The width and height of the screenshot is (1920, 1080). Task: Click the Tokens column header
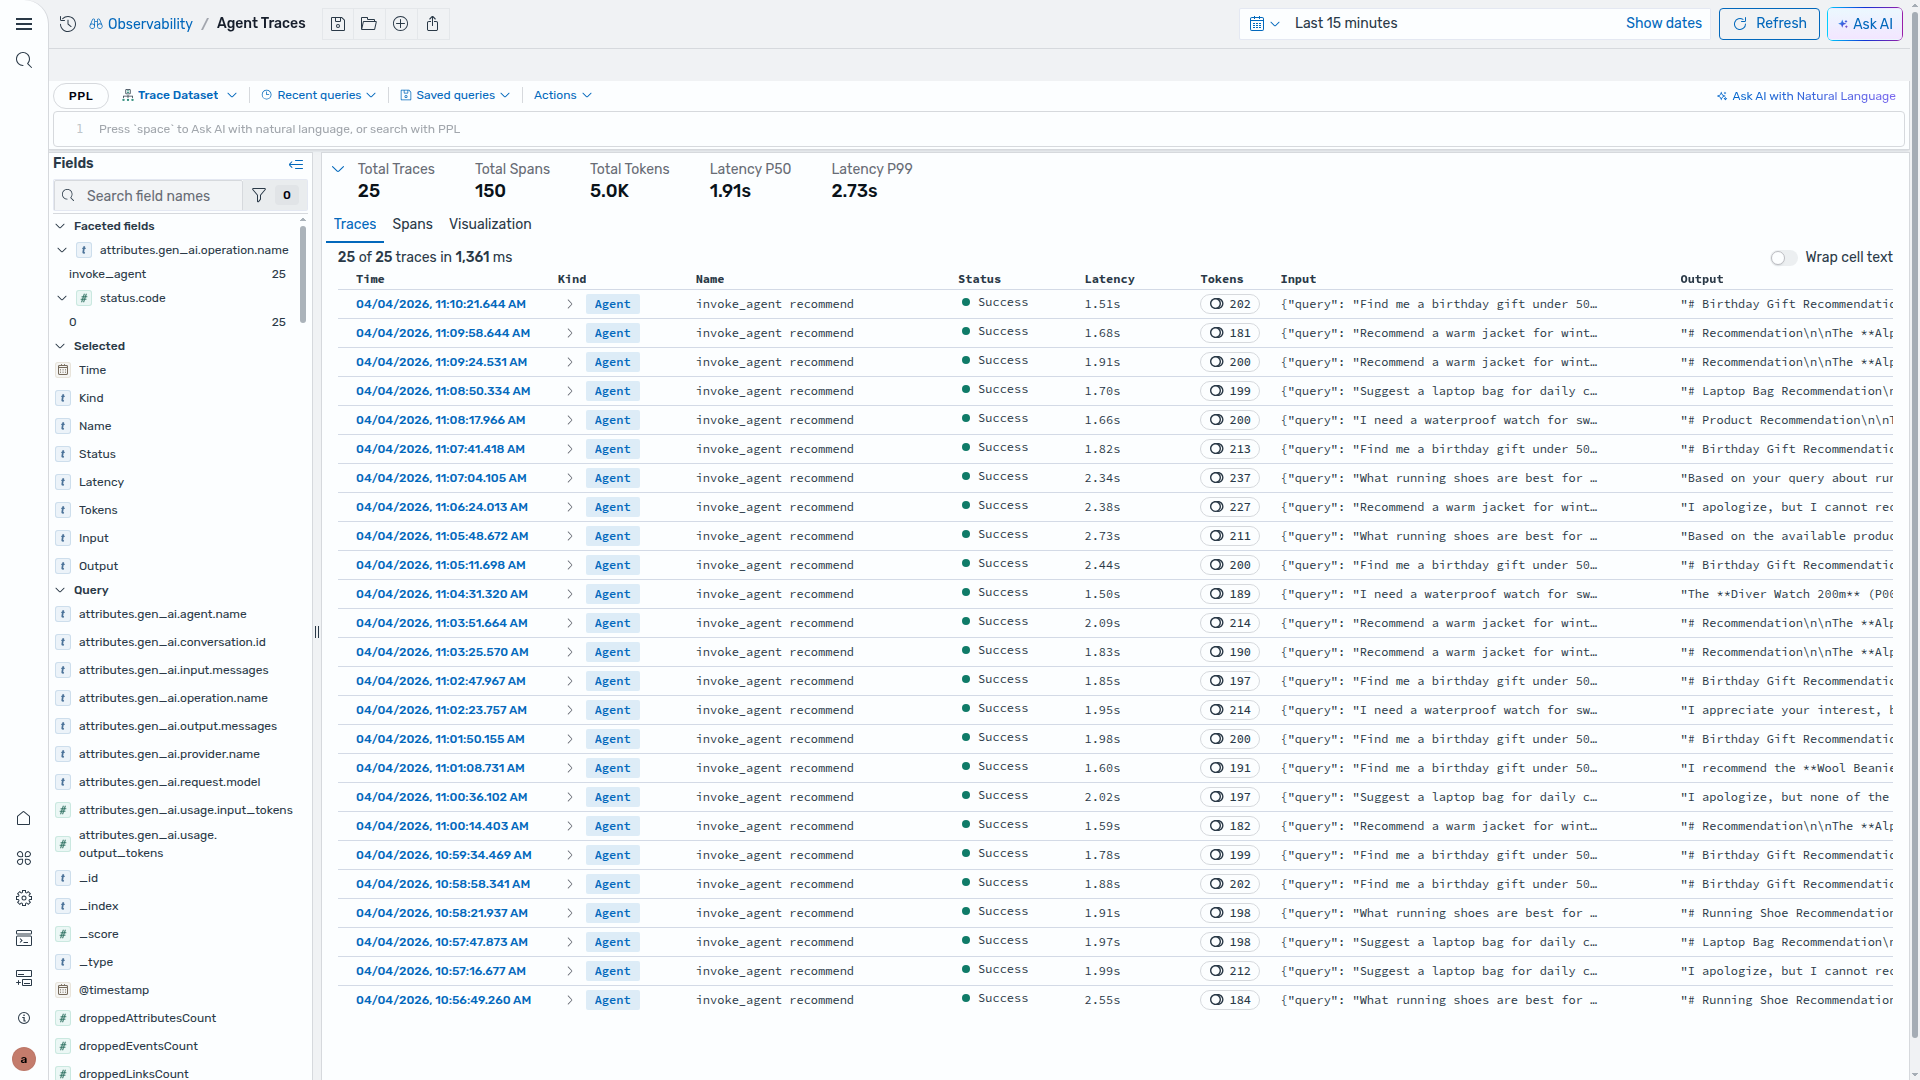pos(1221,279)
